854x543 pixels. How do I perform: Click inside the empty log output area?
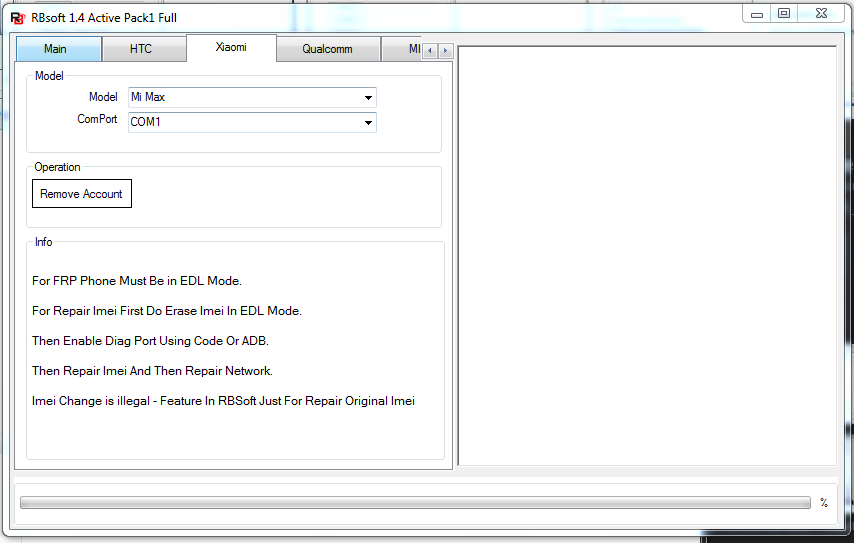coord(648,256)
